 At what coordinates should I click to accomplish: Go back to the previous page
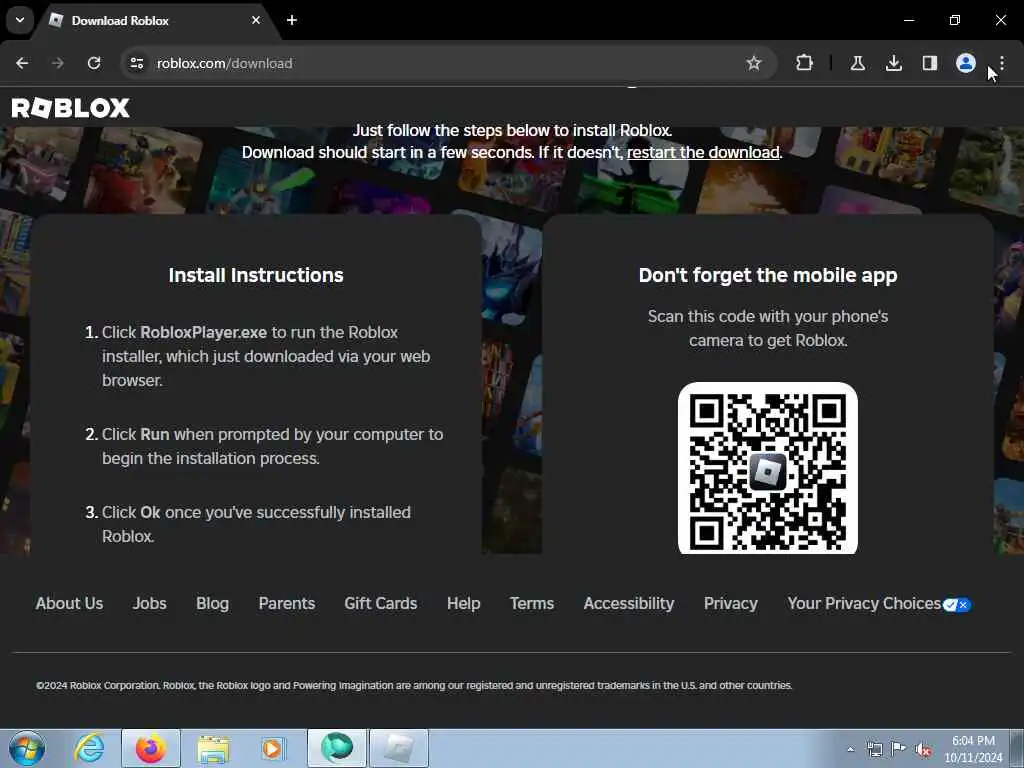[22, 63]
